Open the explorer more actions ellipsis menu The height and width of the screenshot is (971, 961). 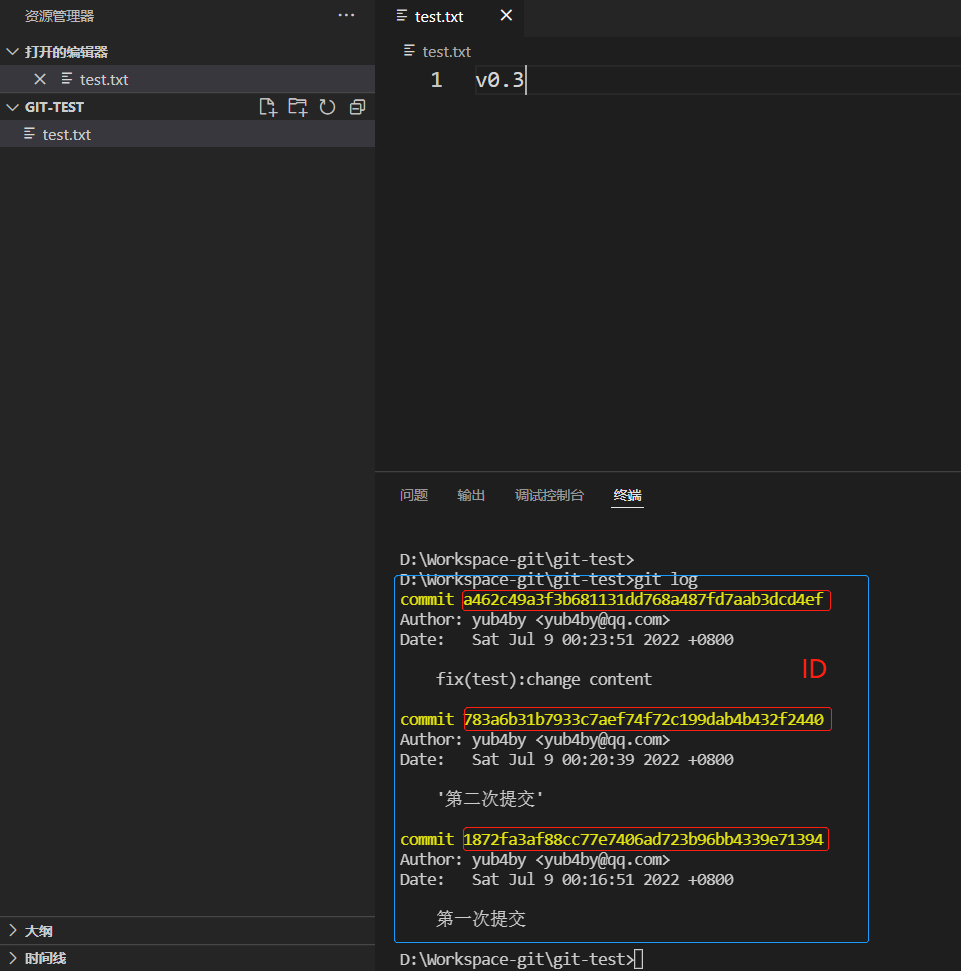click(x=346, y=15)
